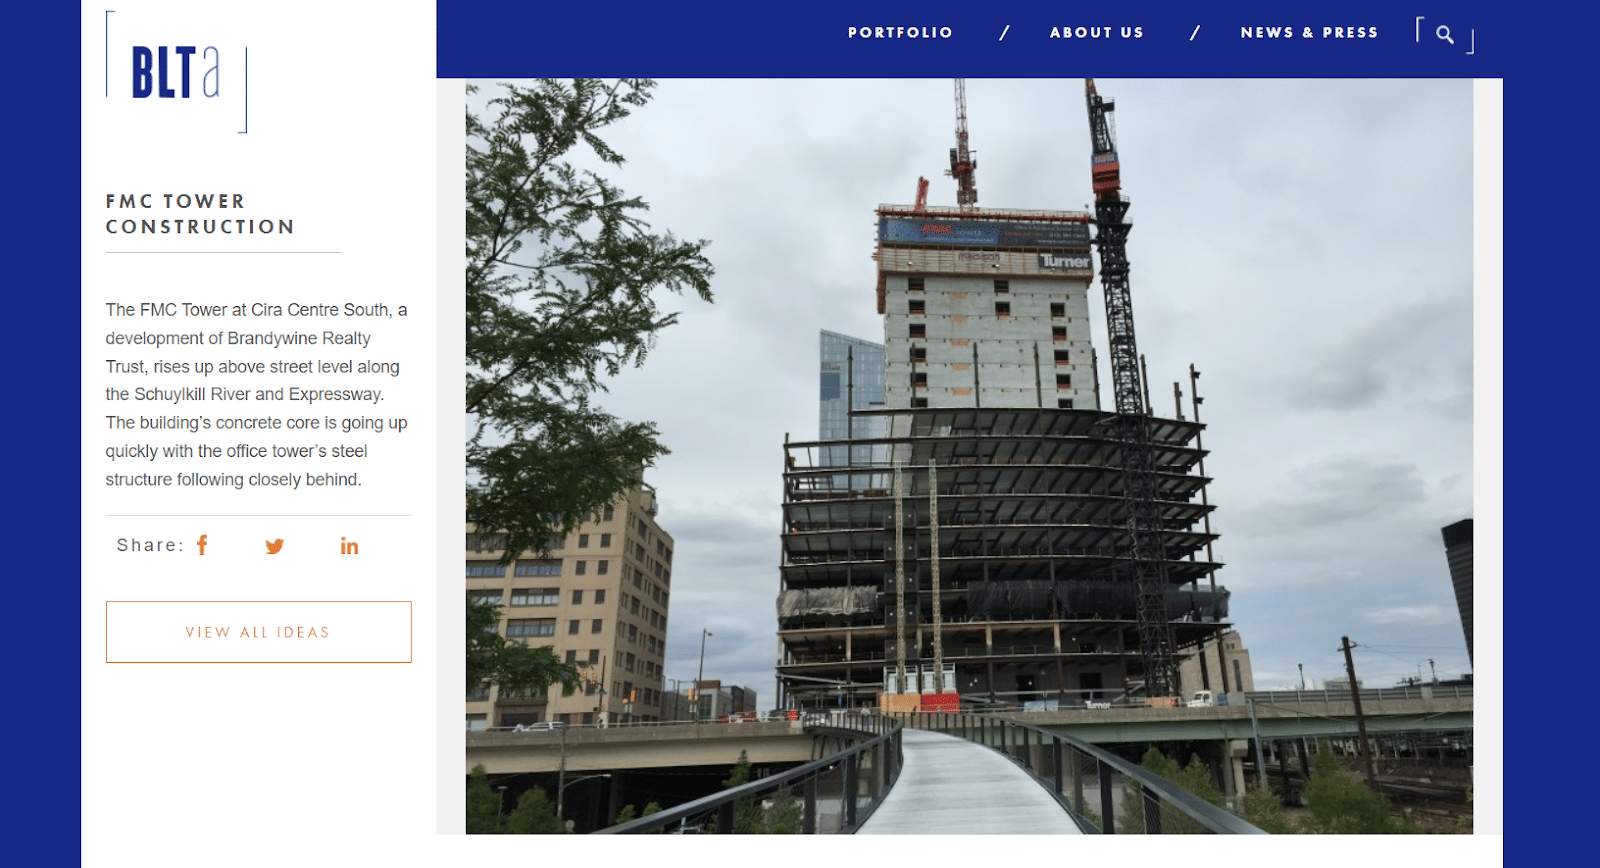Click the Turner banner on the tower

pos(1064,261)
